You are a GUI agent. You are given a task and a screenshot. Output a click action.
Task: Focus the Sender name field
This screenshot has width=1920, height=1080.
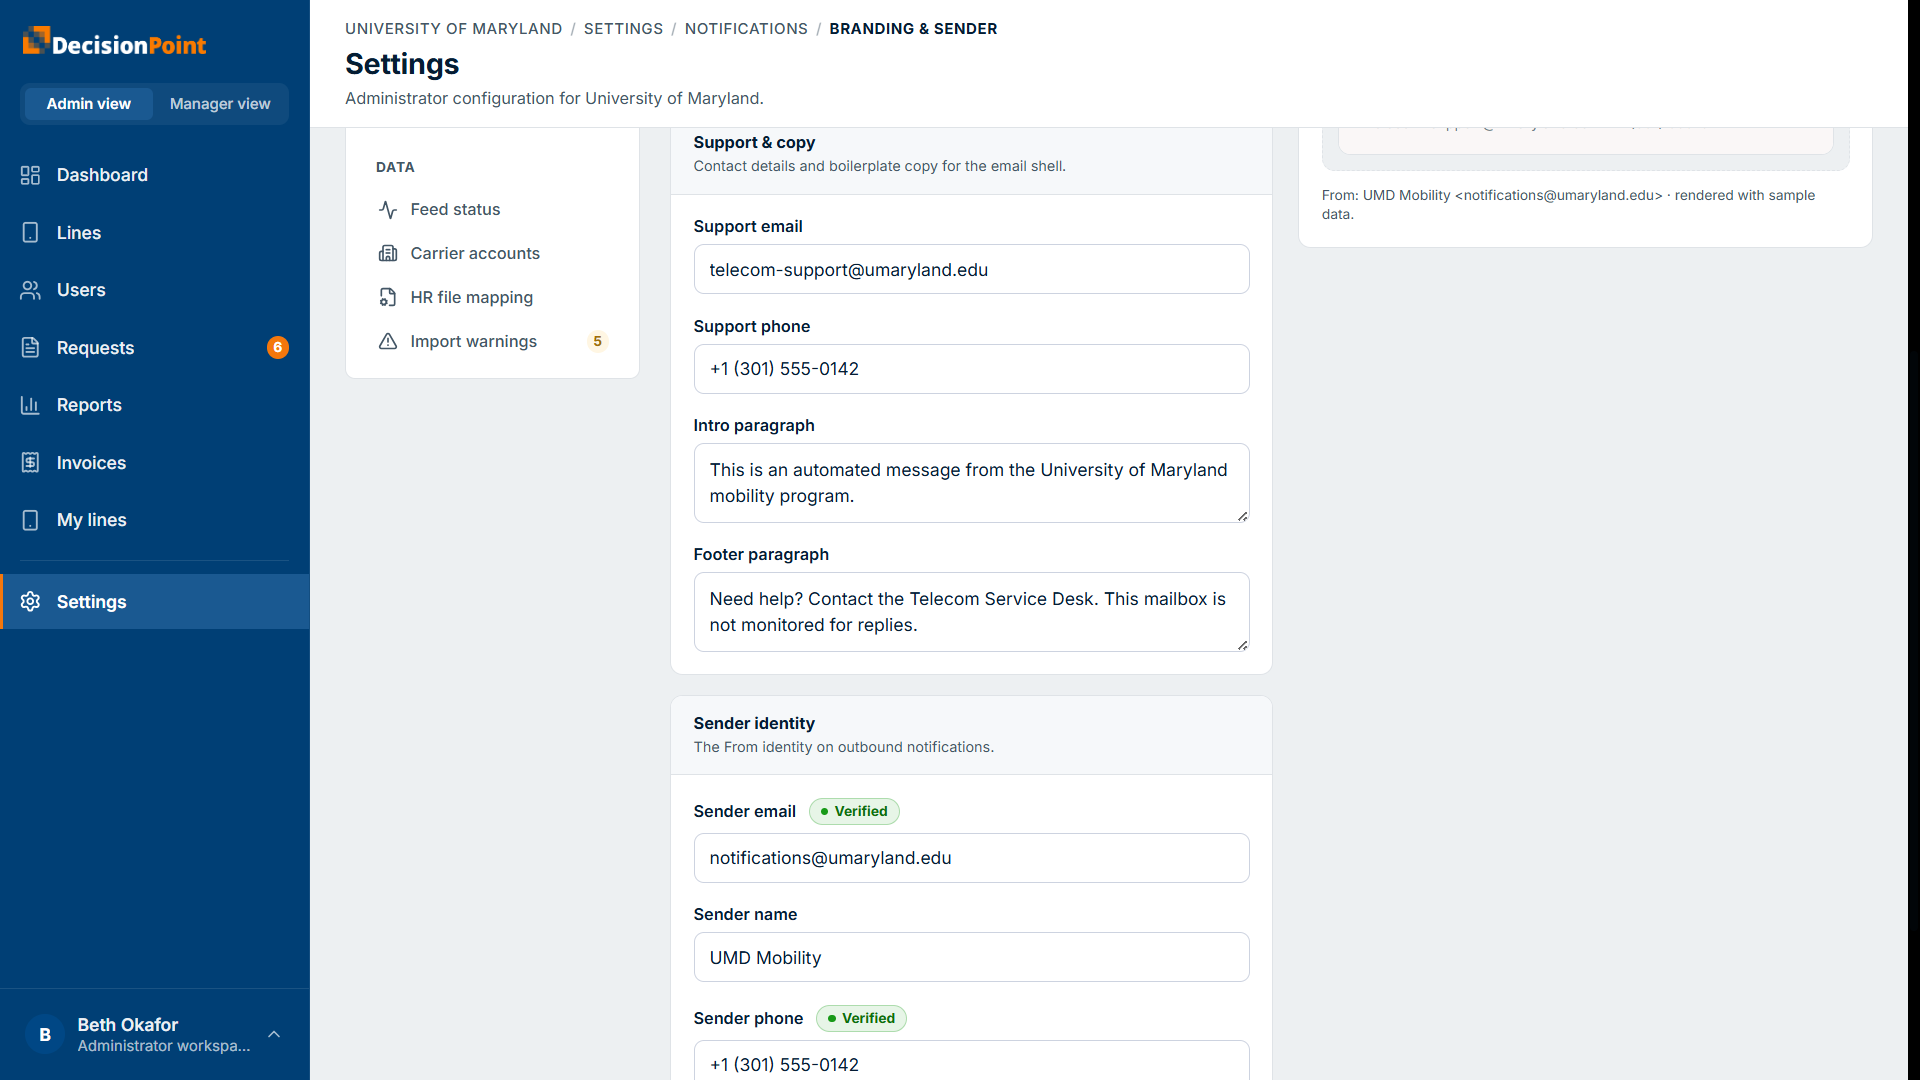(971, 958)
